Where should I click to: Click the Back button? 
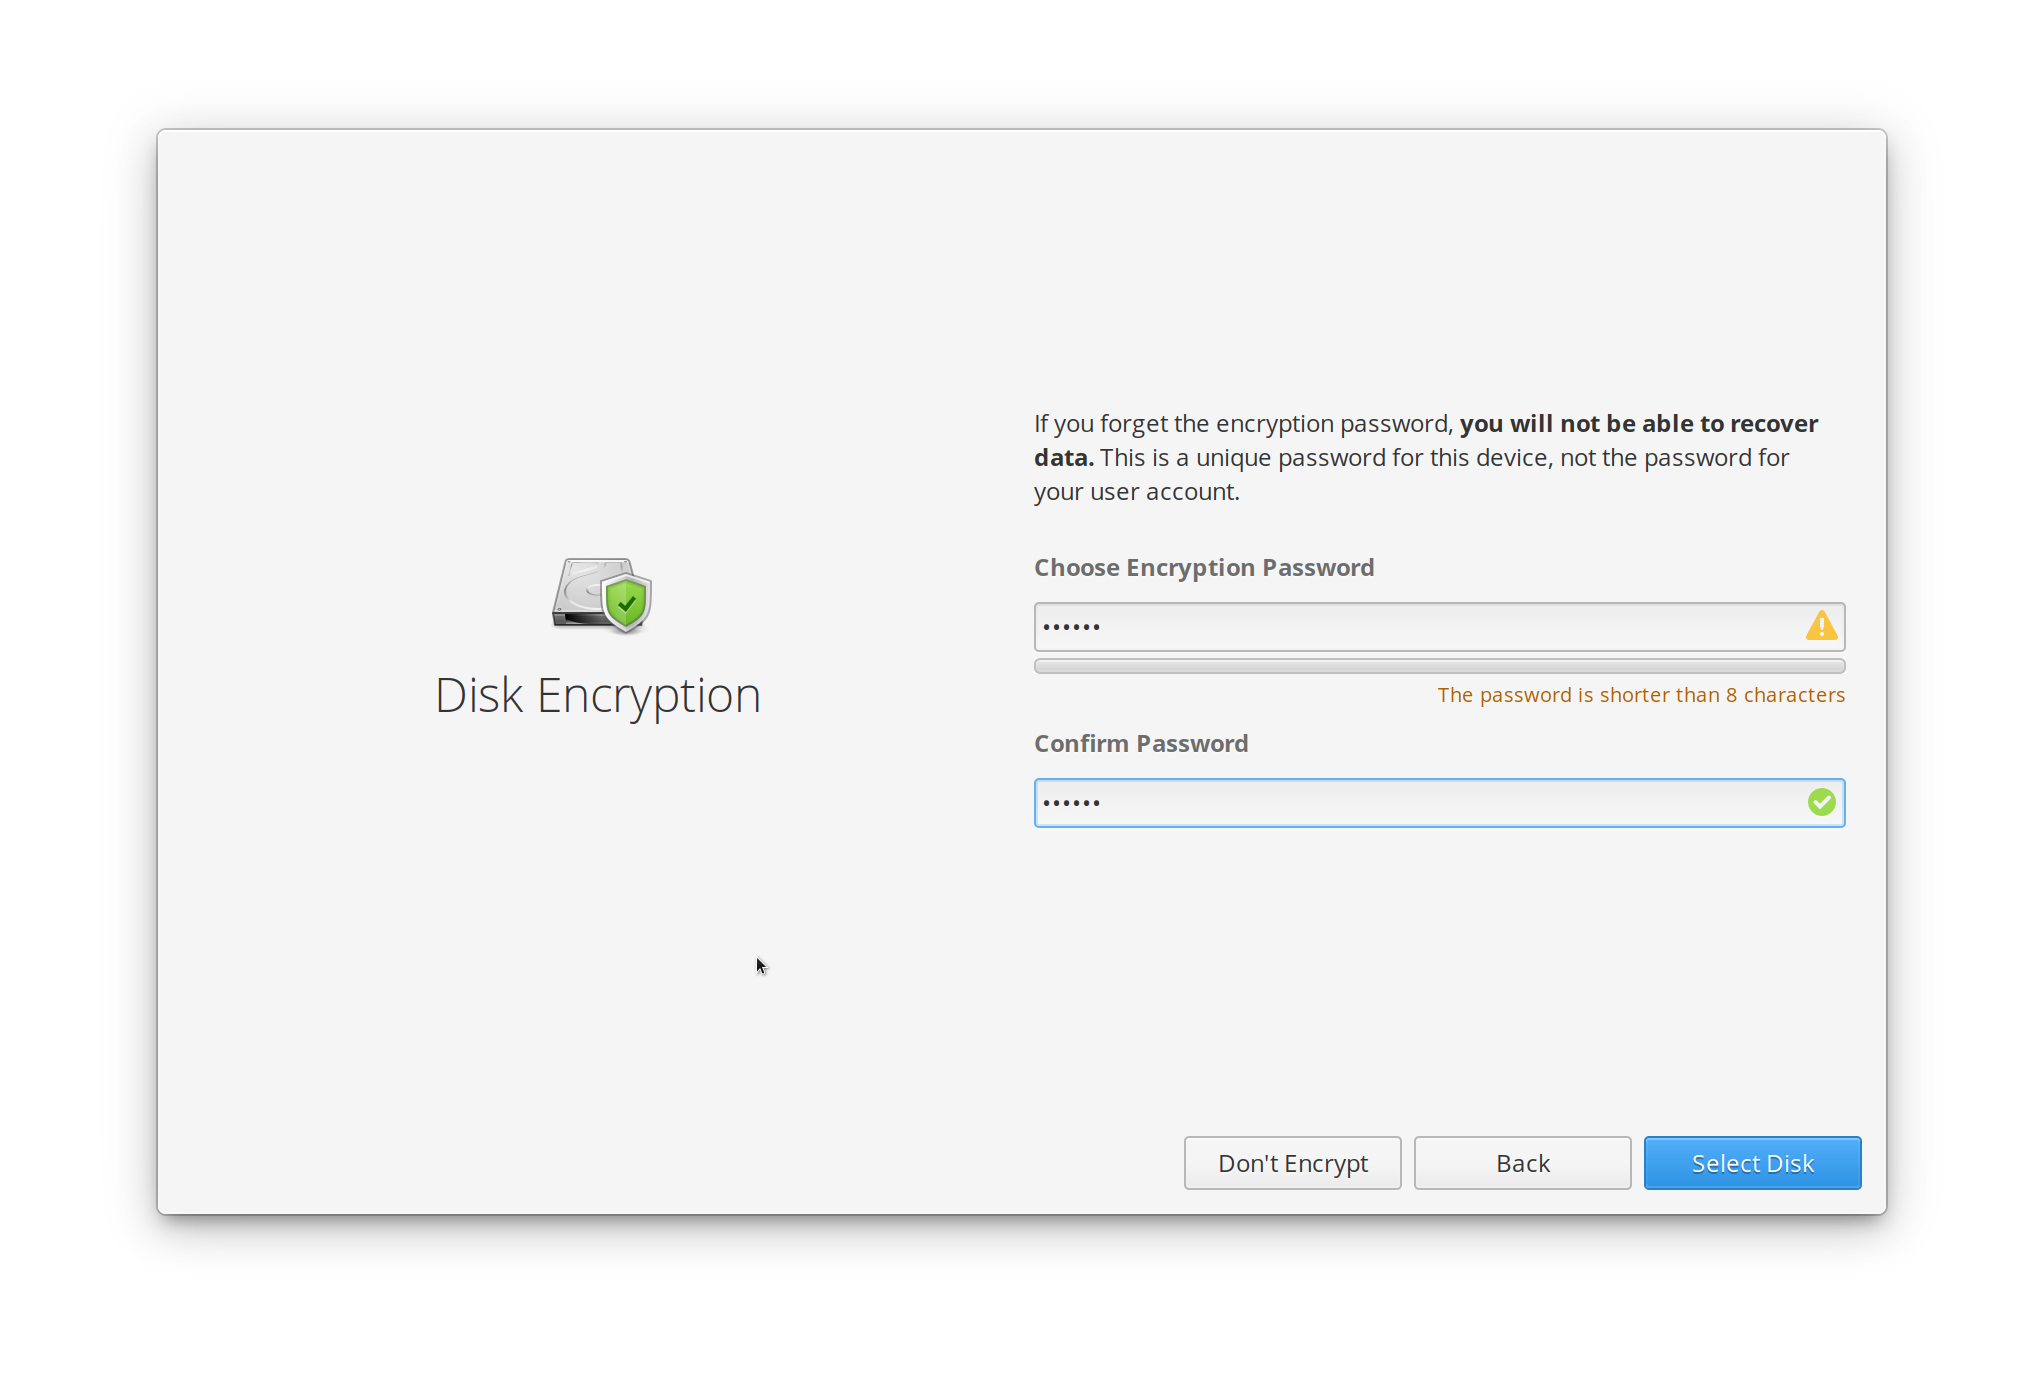(1522, 1163)
